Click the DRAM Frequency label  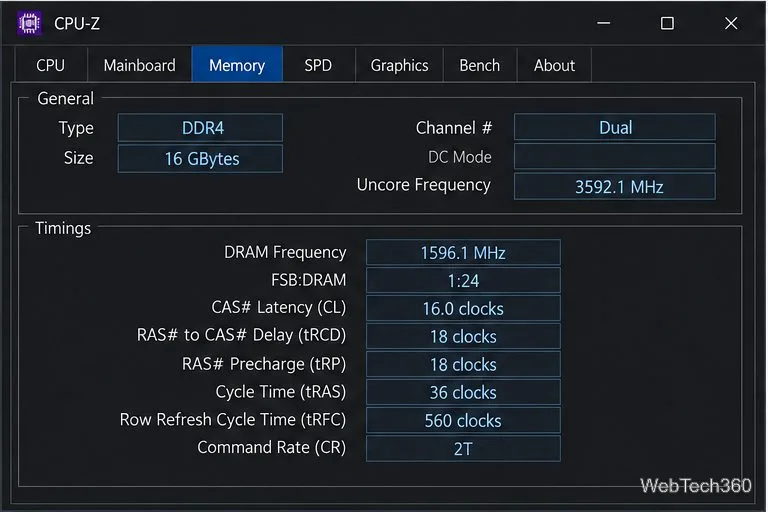point(285,252)
